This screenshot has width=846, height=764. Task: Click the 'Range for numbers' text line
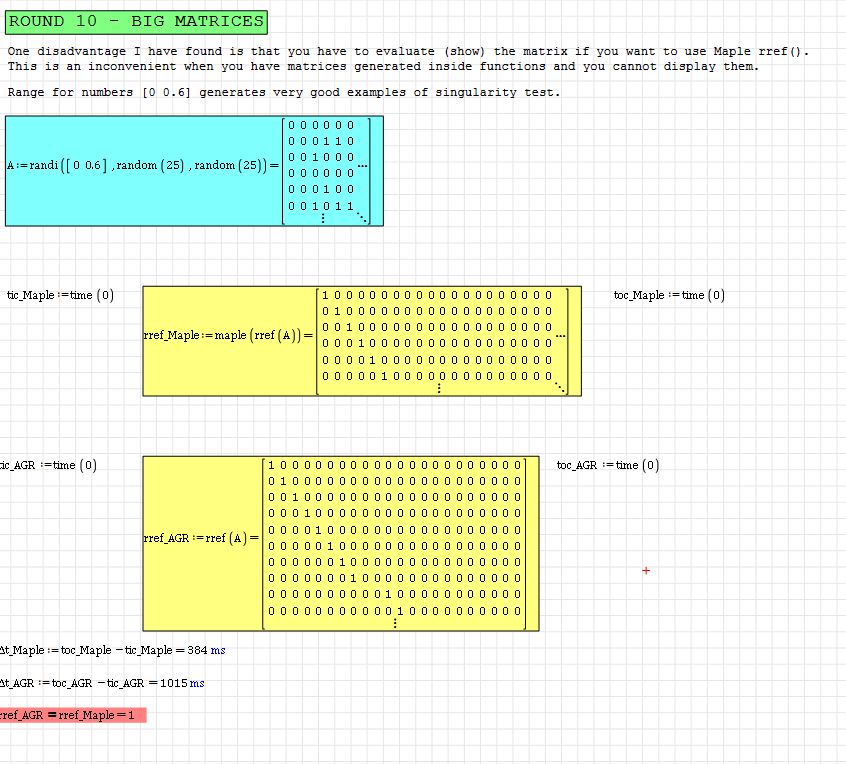[283, 93]
